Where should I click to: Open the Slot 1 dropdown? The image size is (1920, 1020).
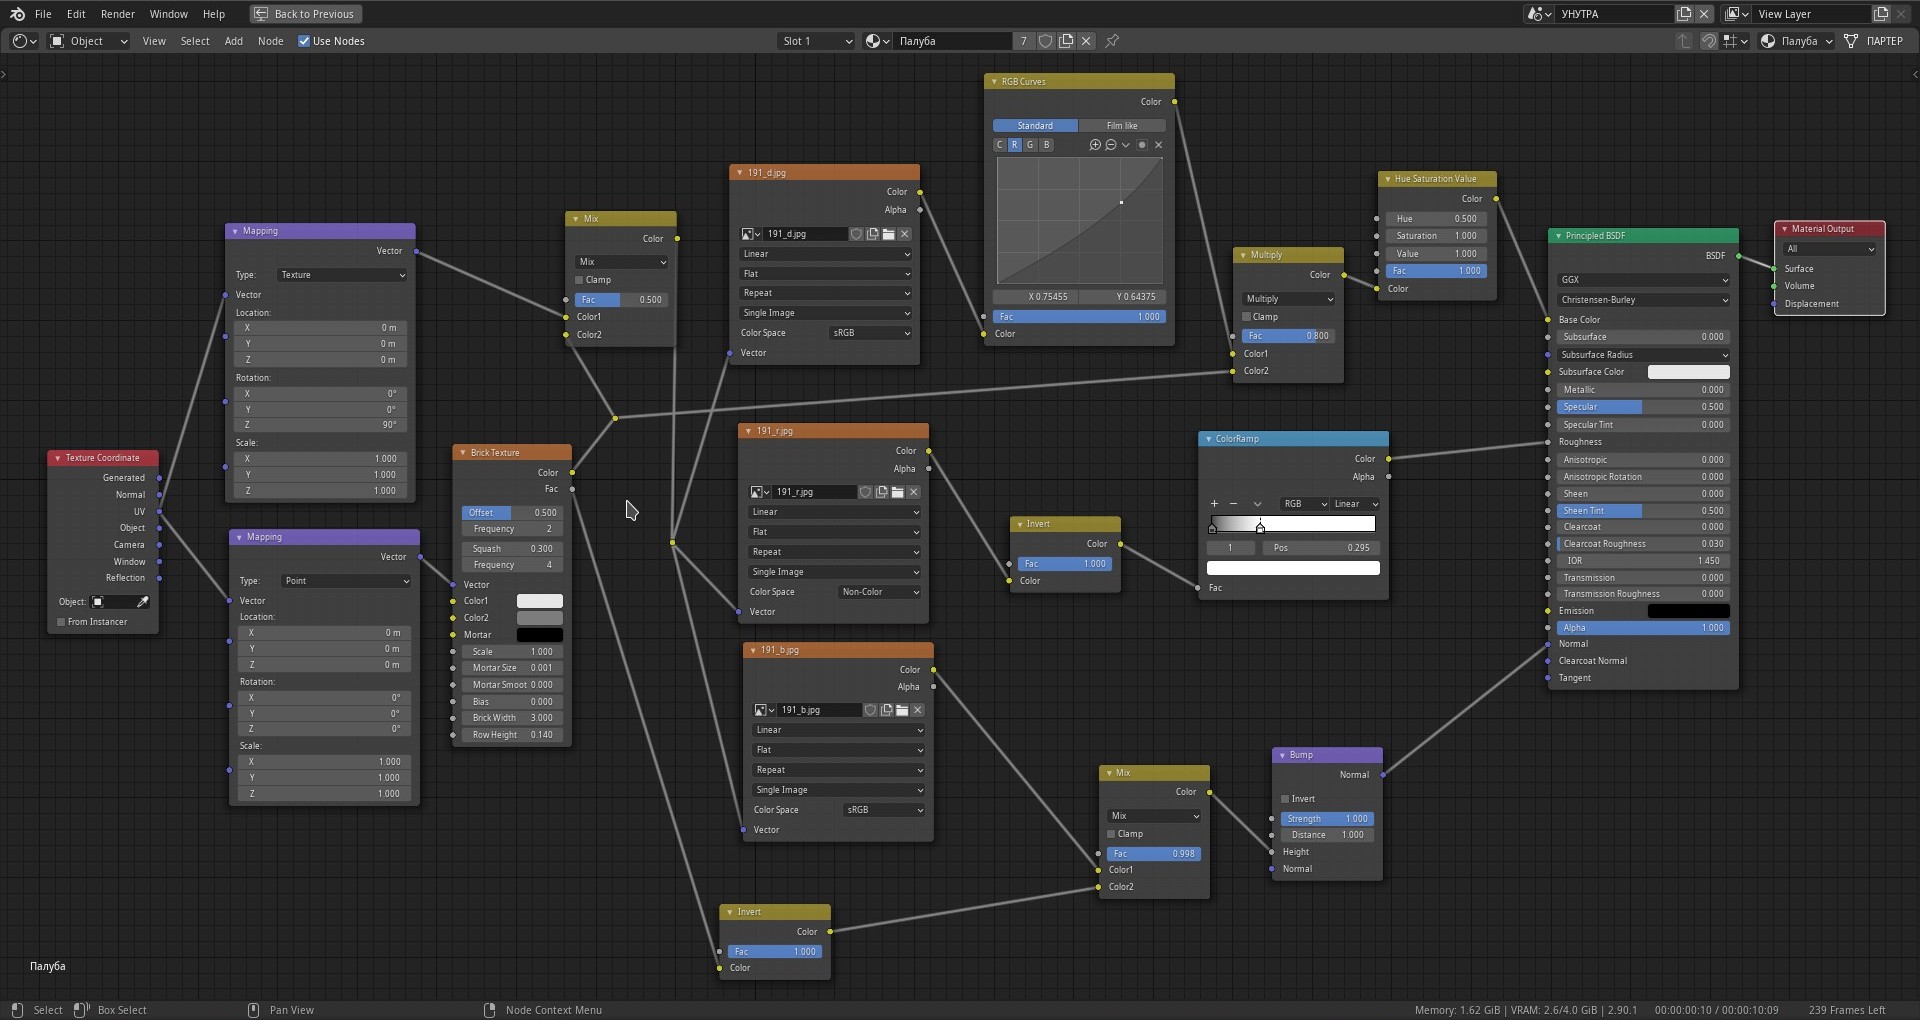817,41
